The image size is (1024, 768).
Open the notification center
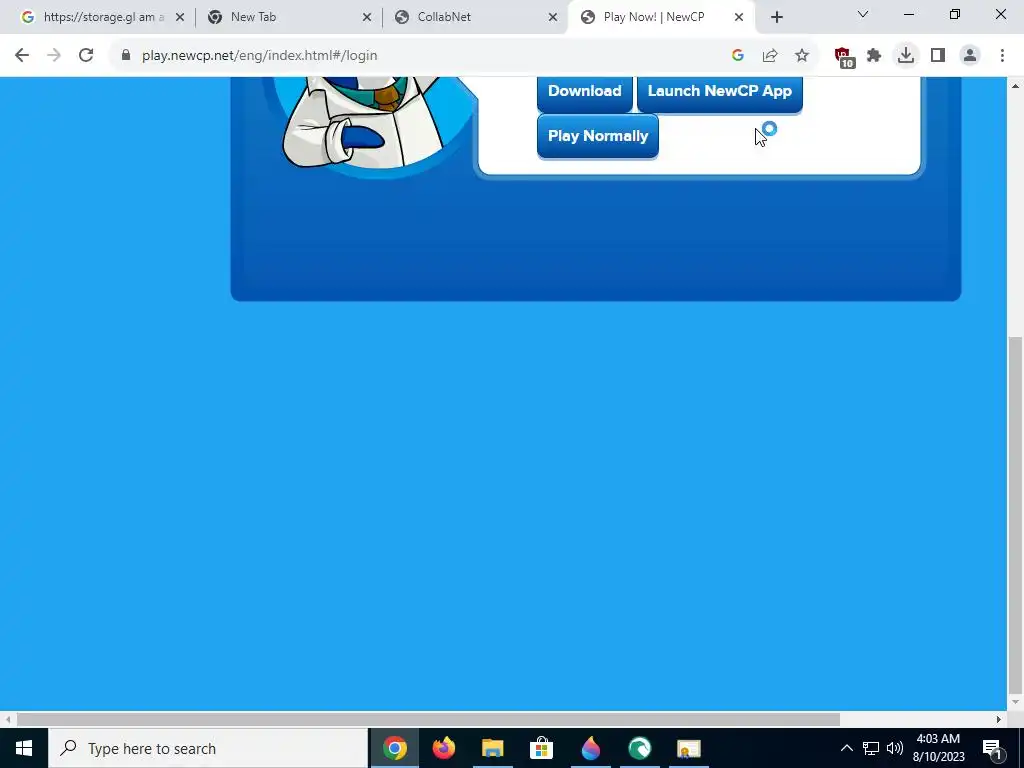point(993,748)
